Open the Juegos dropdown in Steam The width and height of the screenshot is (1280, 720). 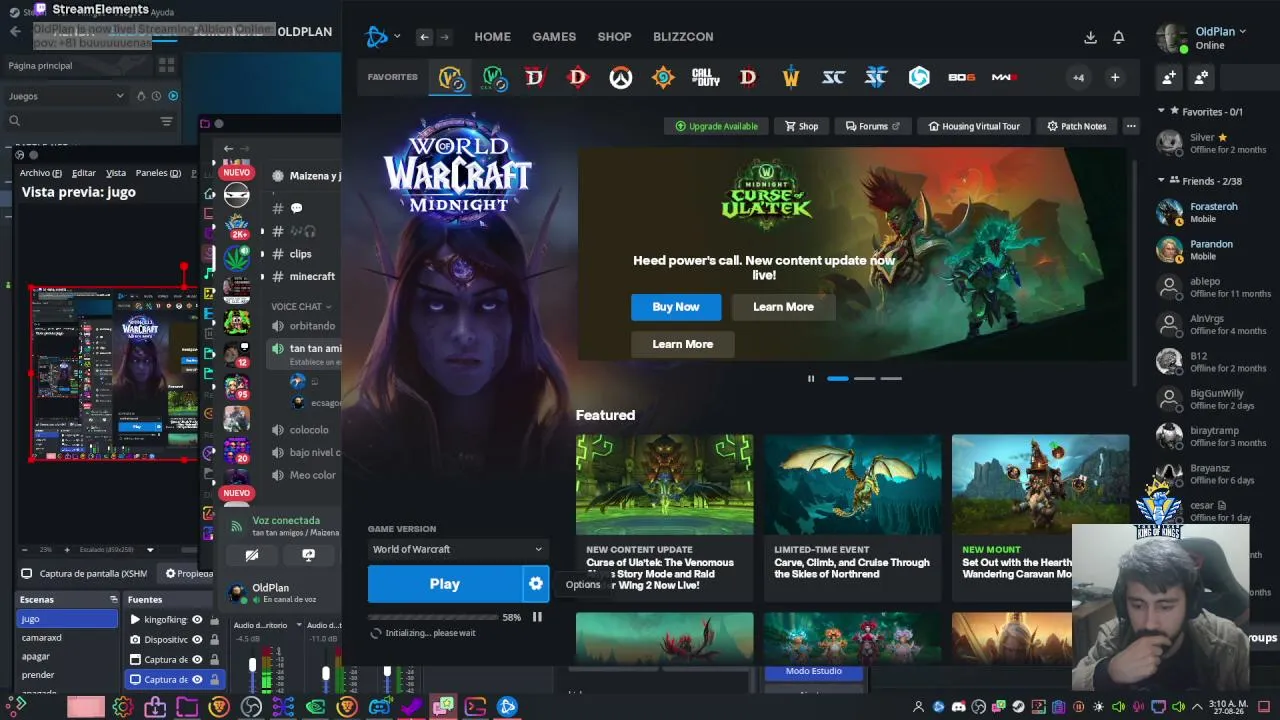(x=66, y=96)
